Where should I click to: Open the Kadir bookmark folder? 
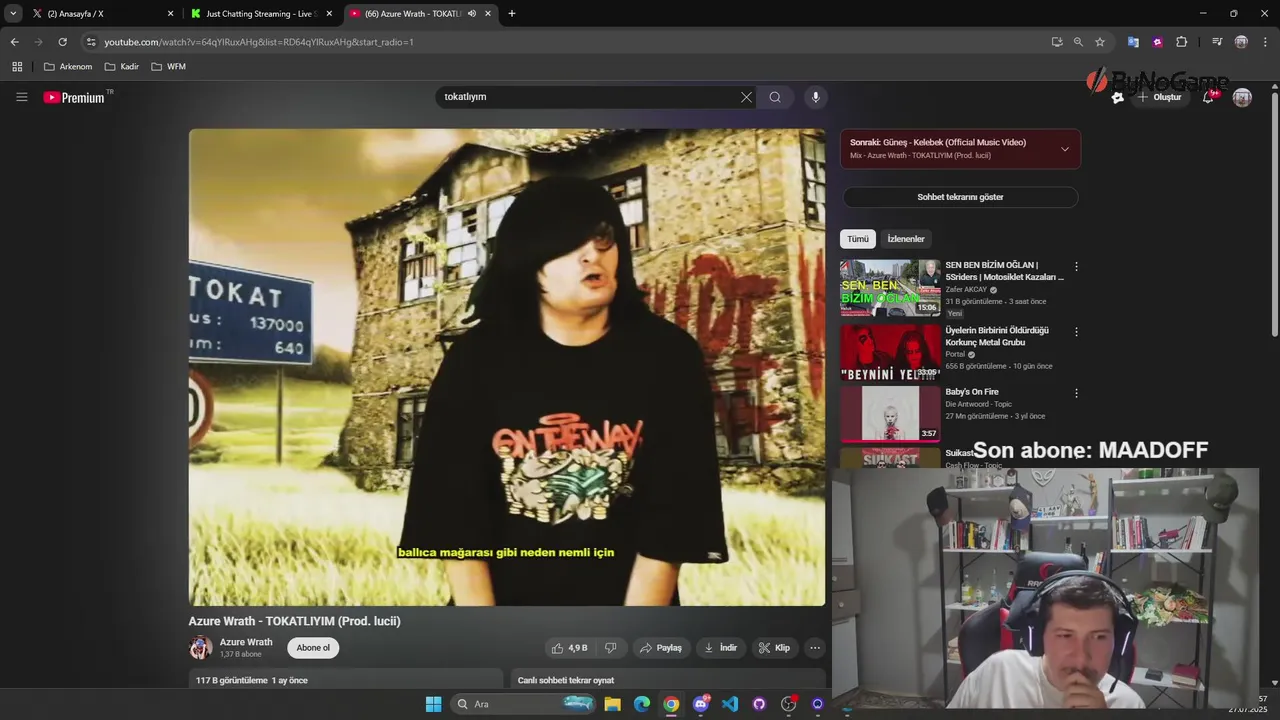122,67
